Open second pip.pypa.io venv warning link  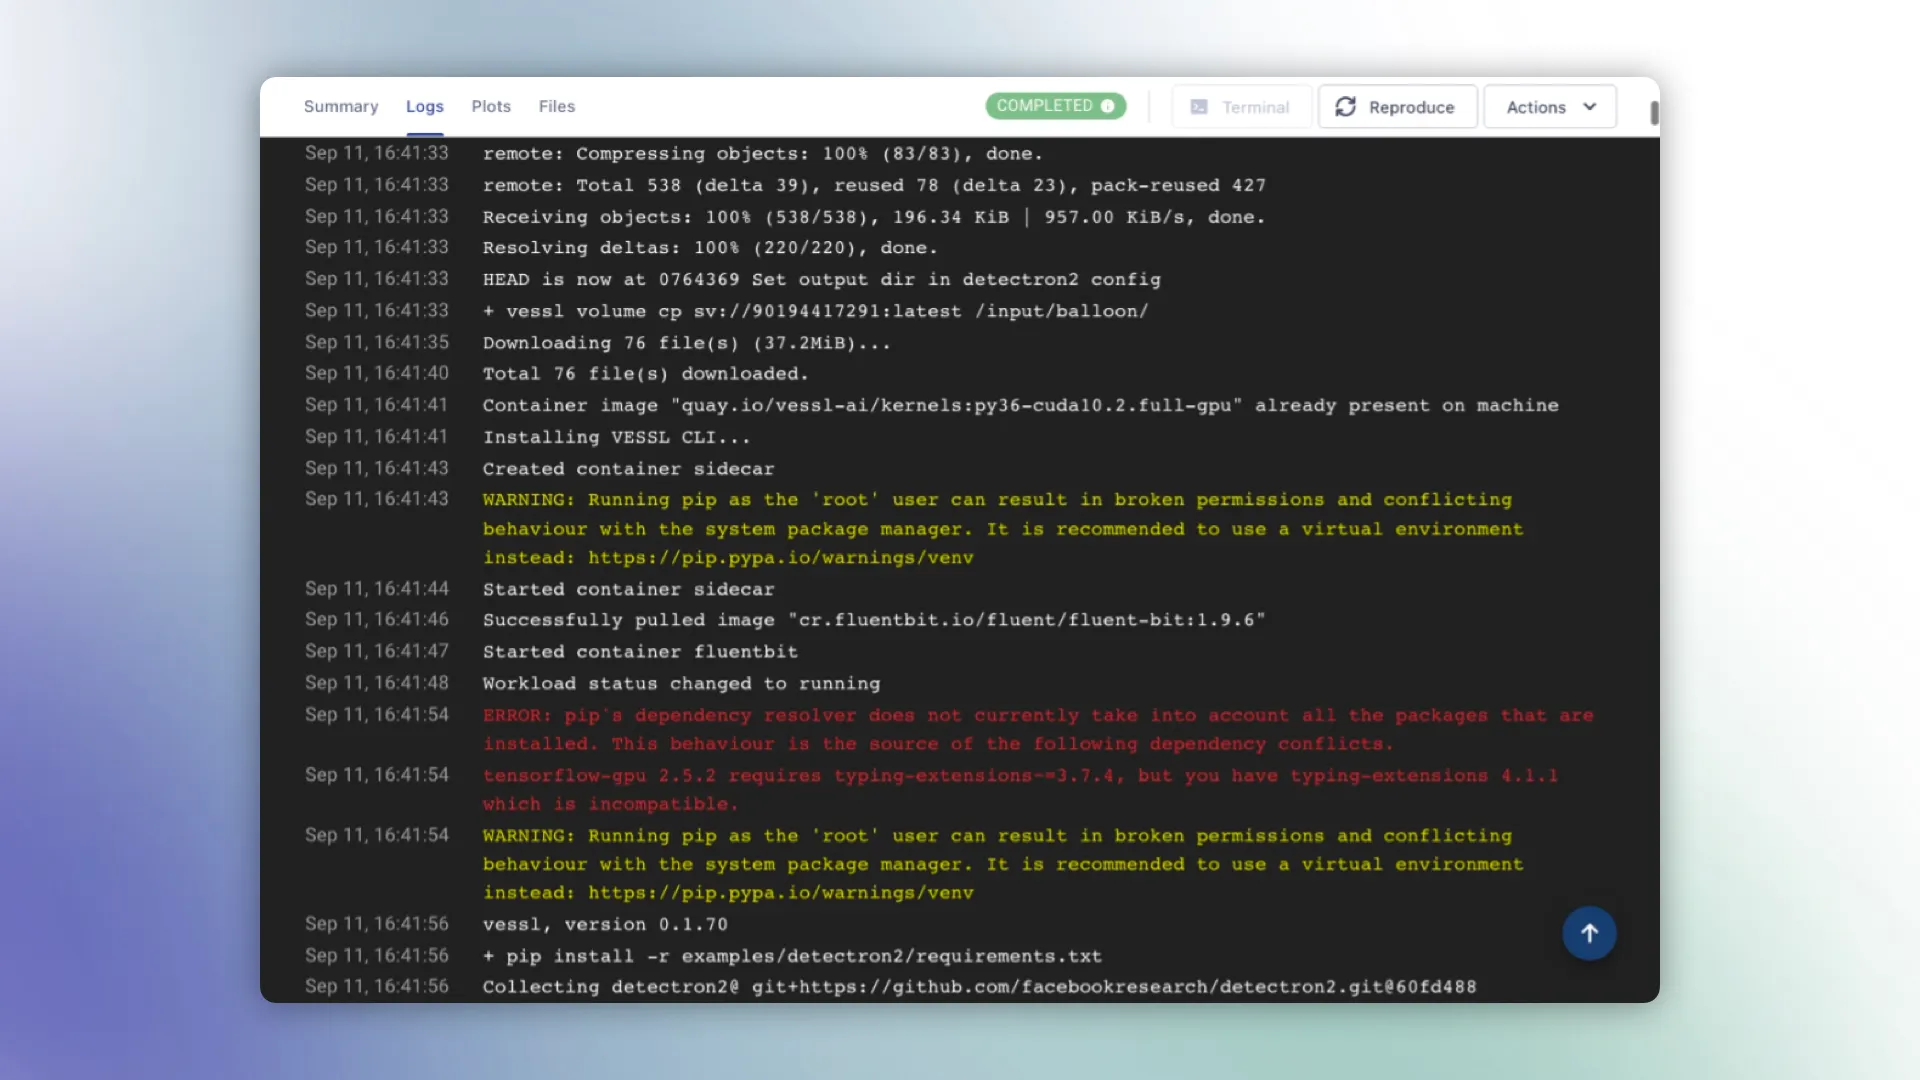[x=780, y=893]
